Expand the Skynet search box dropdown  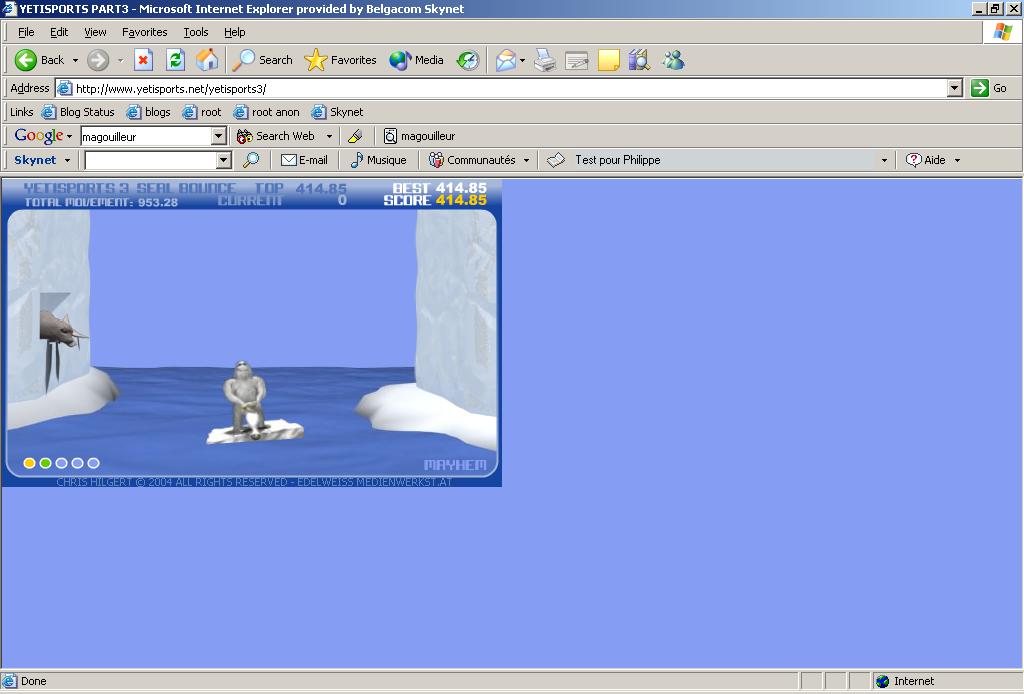tap(223, 160)
